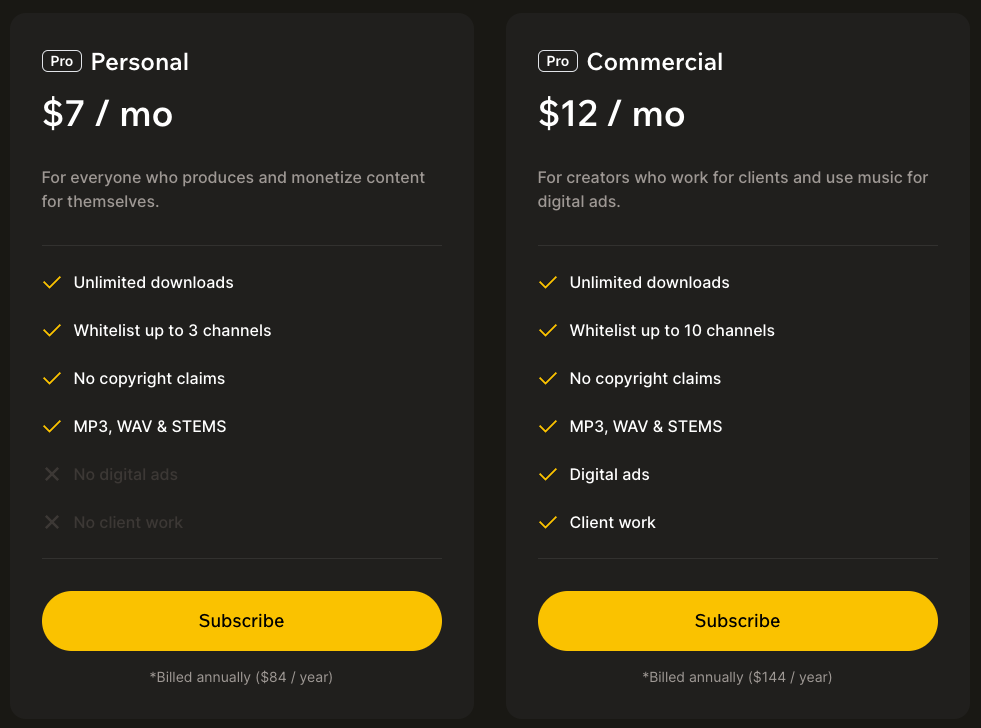Click the Billed annually ($144 / year) note
Viewport: 981px width, 728px height.
737,677
